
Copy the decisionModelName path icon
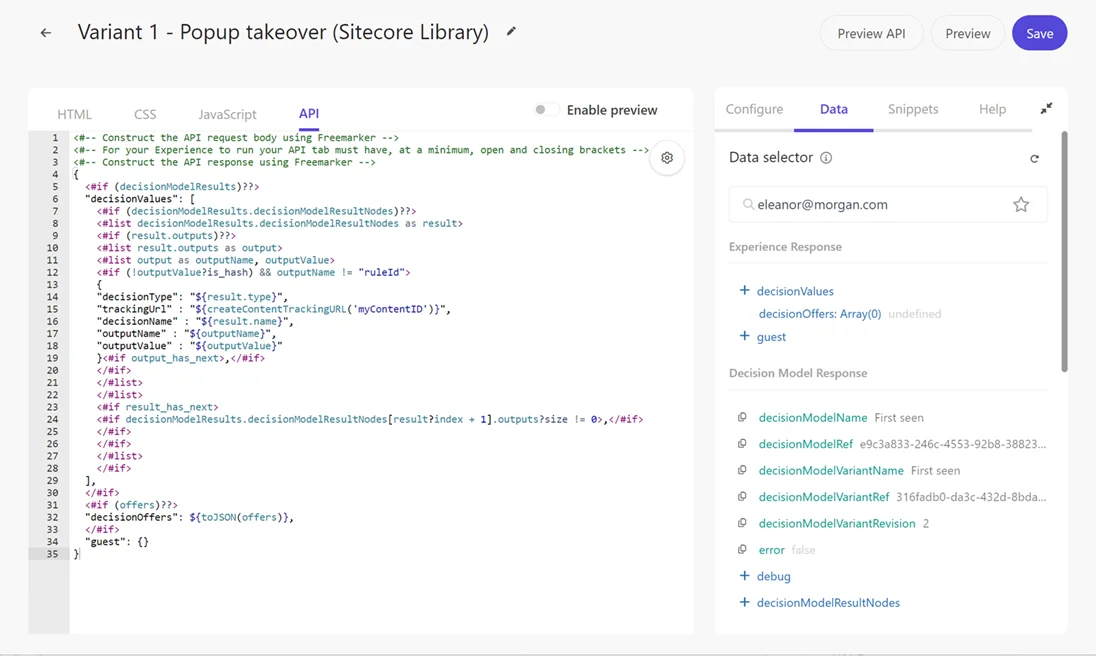coord(742,417)
